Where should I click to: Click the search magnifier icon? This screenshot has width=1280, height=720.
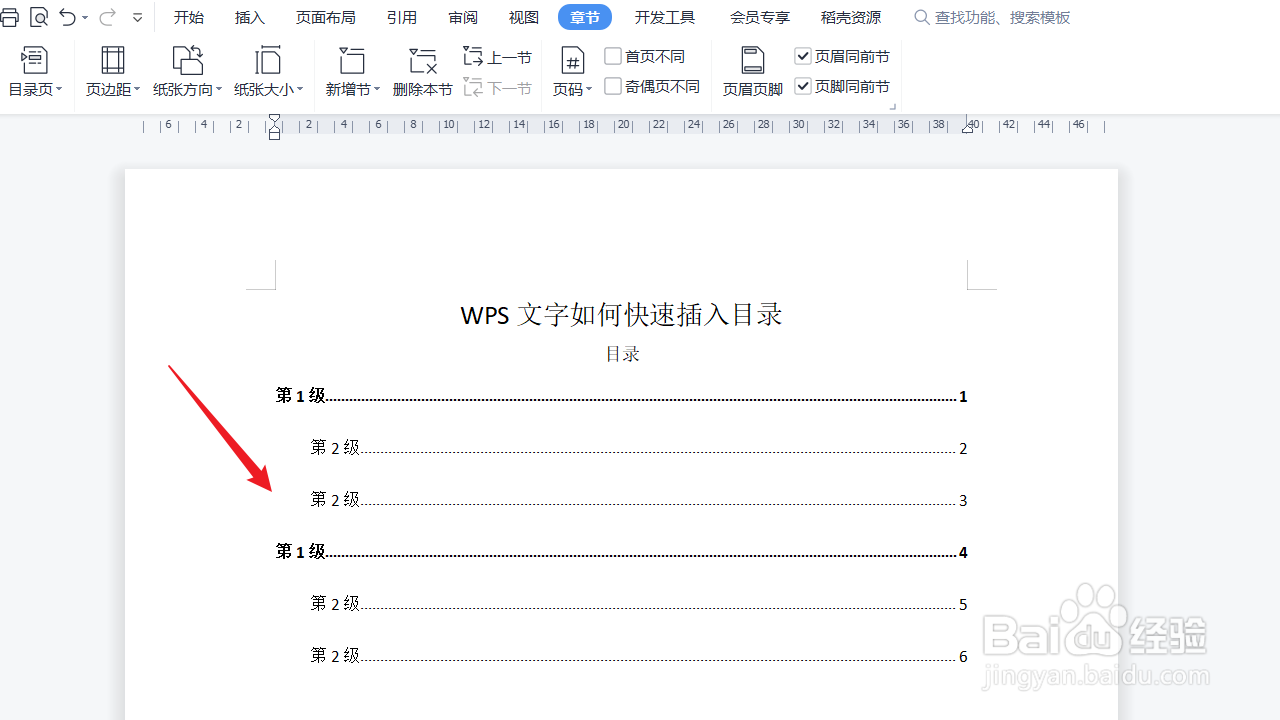(922, 17)
